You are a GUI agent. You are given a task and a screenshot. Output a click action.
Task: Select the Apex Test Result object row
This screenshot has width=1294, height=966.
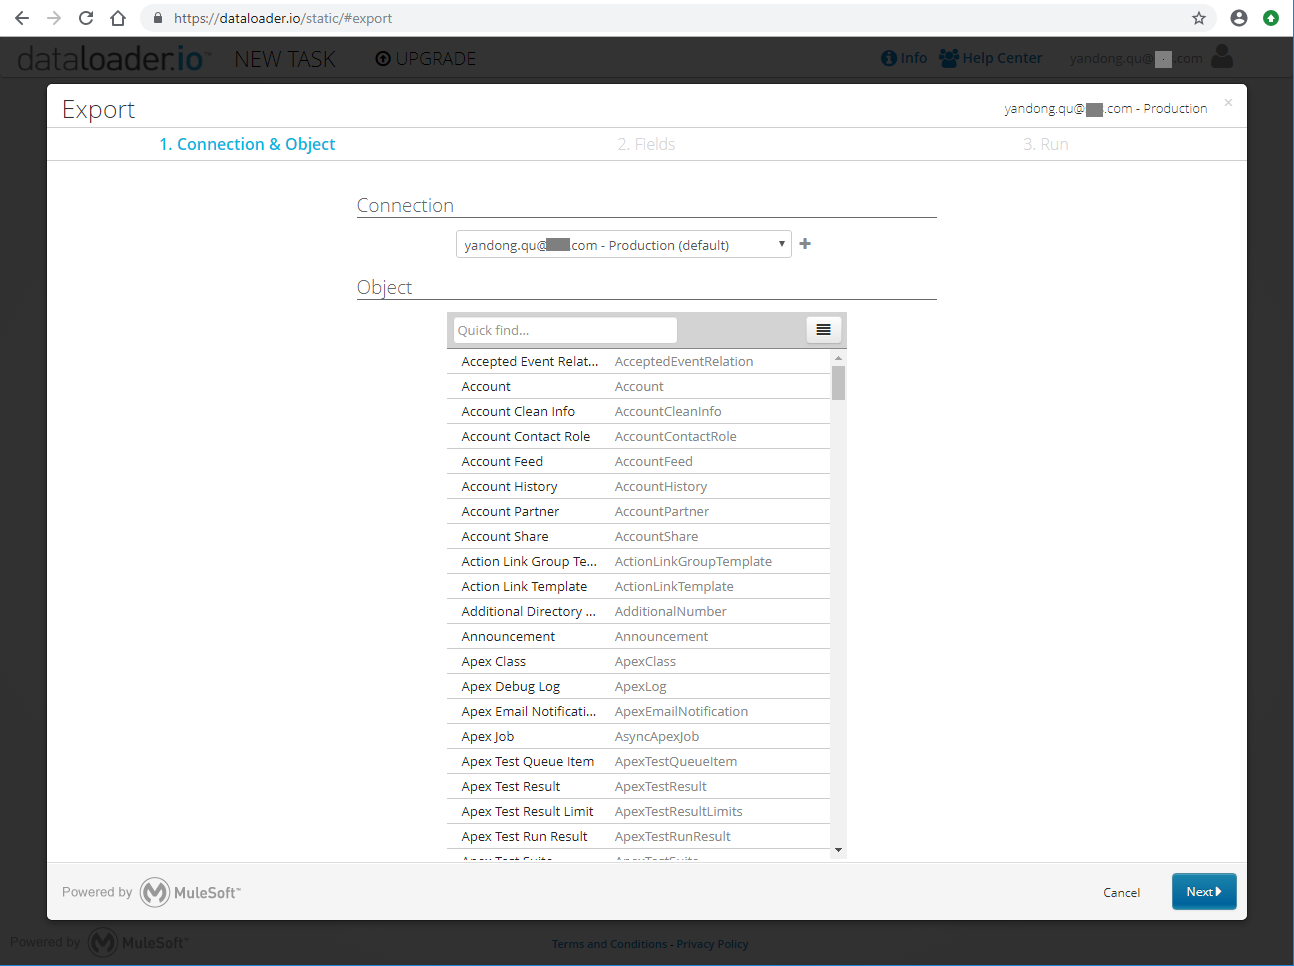tap(638, 786)
